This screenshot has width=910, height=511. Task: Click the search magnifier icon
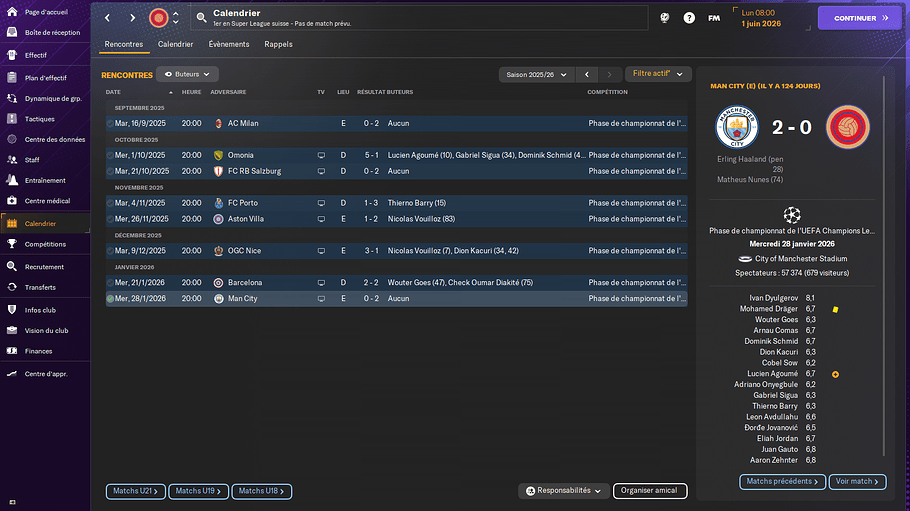[x=201, y=18]
